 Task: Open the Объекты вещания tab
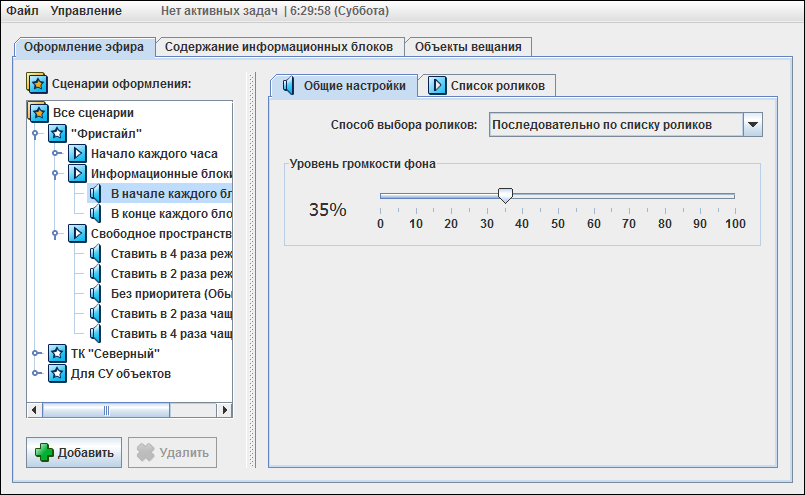click(x=468, y=47)
